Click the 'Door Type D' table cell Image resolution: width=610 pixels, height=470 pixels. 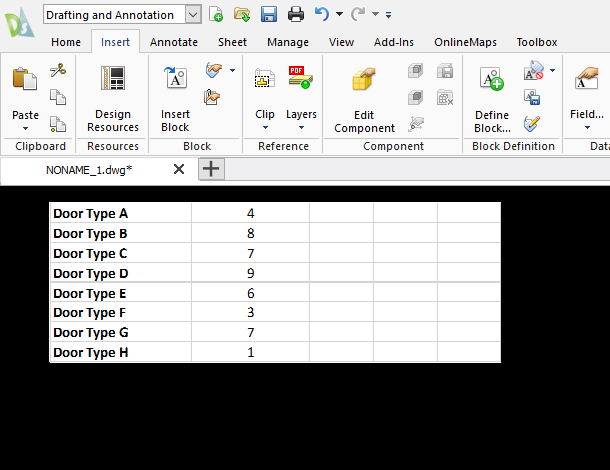(121, 273)
